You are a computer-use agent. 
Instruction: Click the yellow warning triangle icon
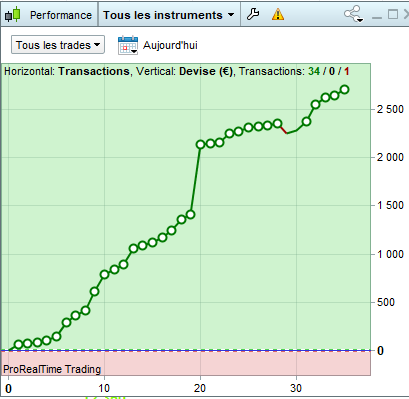click(278, 15)
